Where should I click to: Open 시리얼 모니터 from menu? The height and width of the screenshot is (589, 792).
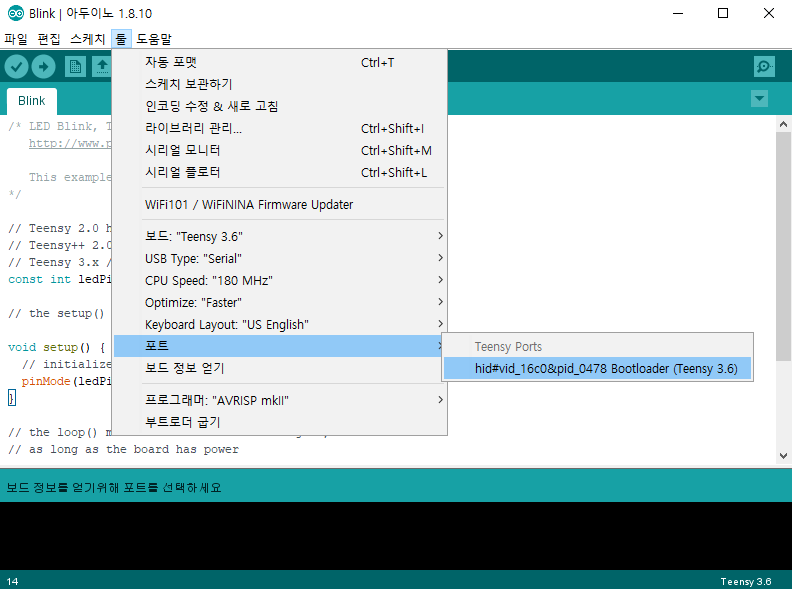280,150
